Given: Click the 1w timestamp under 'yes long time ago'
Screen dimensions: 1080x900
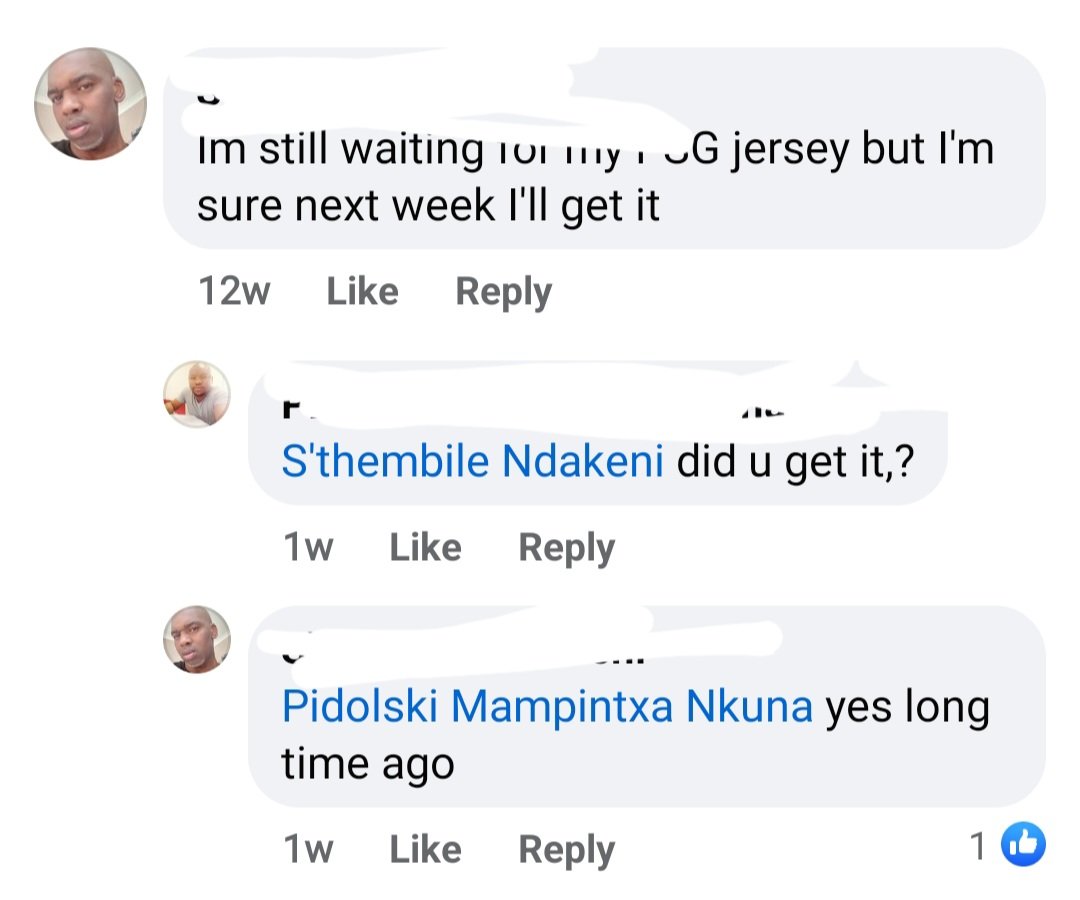Looking at the screenshot, I should [x=308, y=849].
